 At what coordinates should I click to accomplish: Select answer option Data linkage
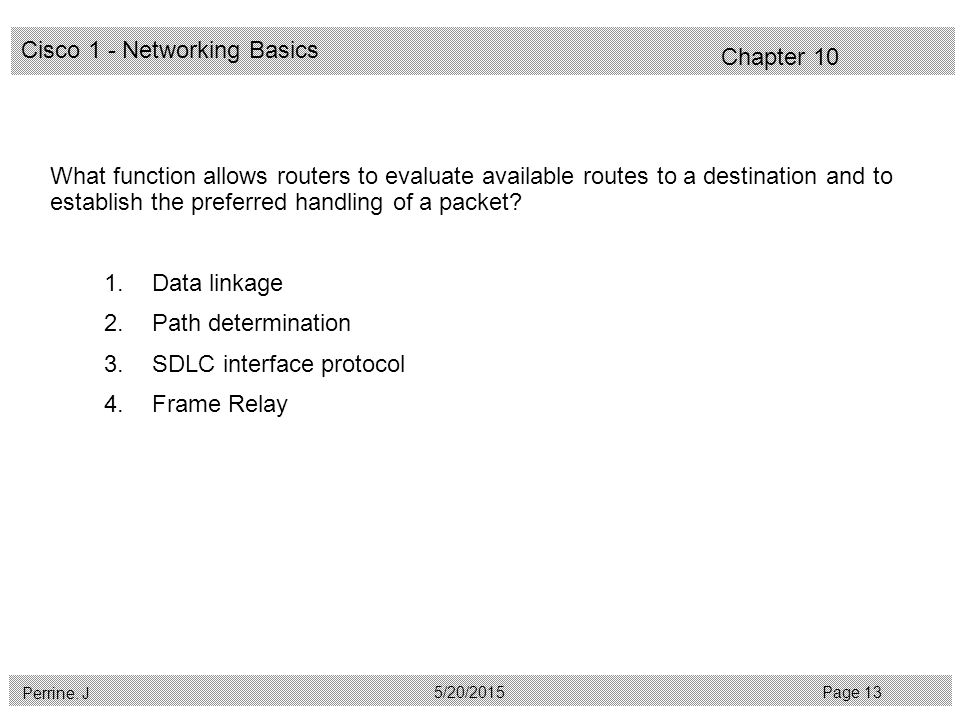pyautogui.click(x=217, y=283)
